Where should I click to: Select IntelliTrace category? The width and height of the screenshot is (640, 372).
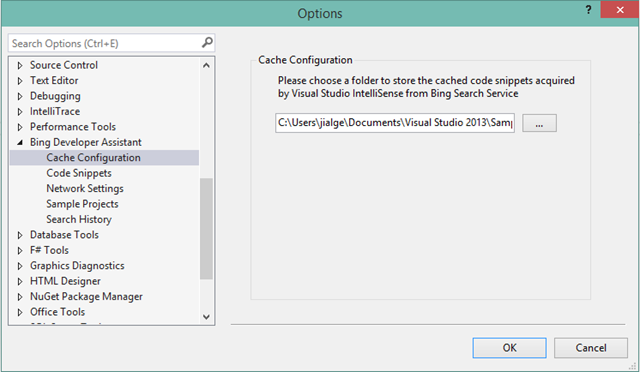pos(55,111)
